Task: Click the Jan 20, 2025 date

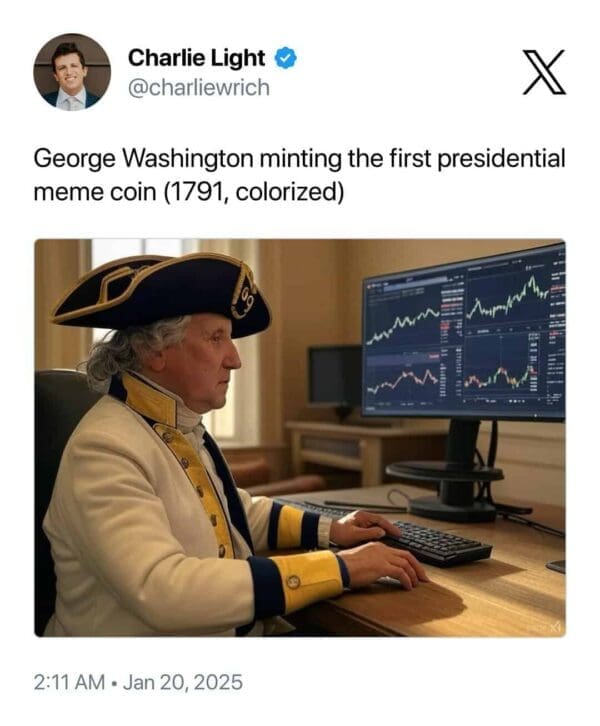Action: (x=183, y=682)
